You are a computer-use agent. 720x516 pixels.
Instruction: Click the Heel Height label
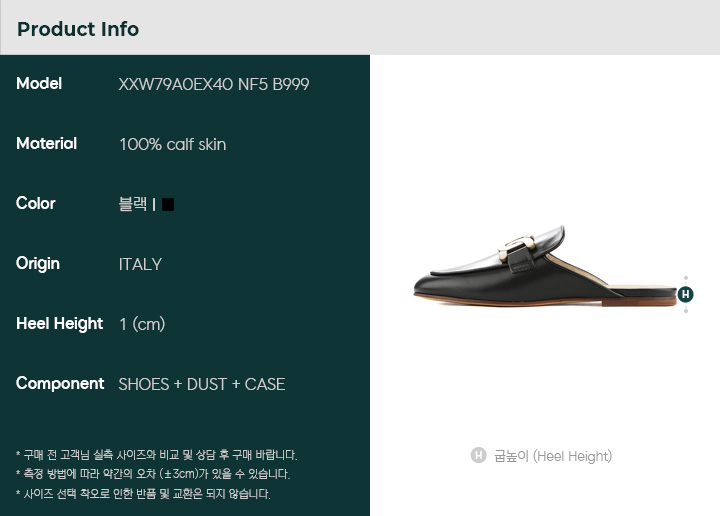59,324
